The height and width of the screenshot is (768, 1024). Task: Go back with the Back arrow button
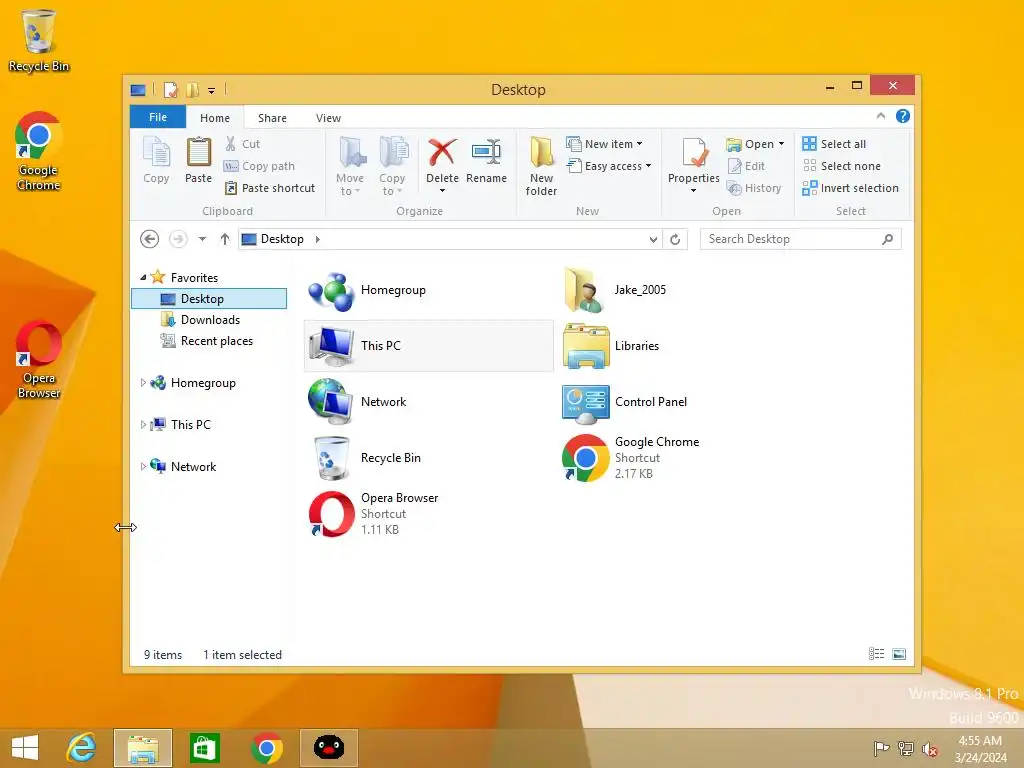coord(150,239)
